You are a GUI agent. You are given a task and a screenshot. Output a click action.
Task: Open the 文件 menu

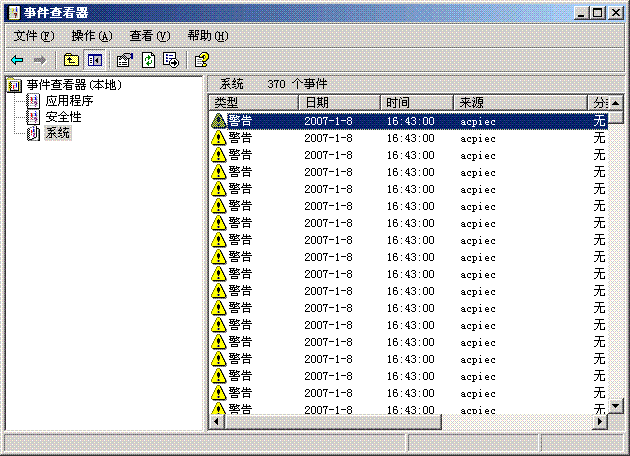coord(33,36)
